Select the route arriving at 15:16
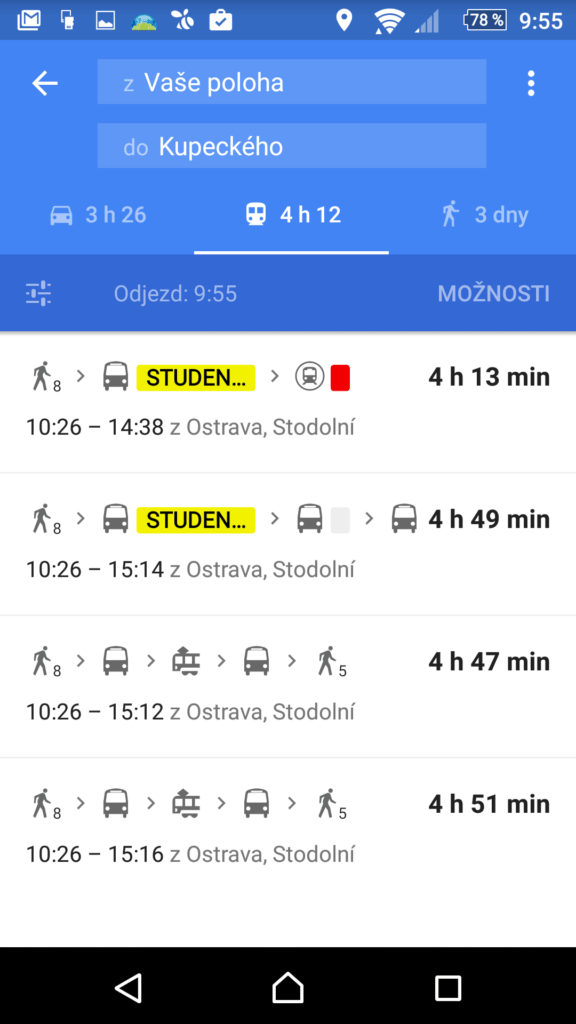 pyautogui.click(x=288, y=828)
